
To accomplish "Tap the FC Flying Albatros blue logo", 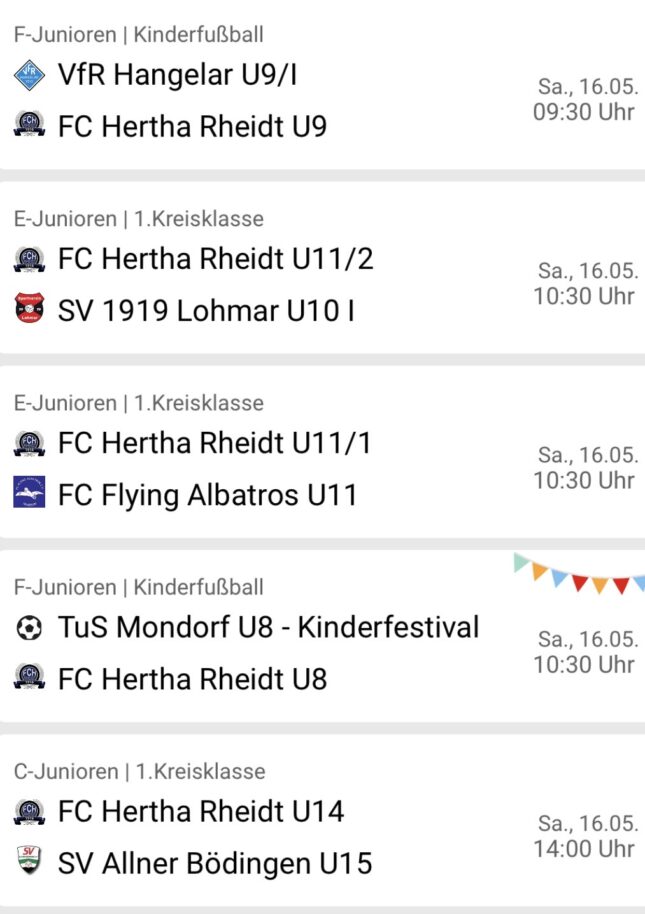I will click(29, 493).
